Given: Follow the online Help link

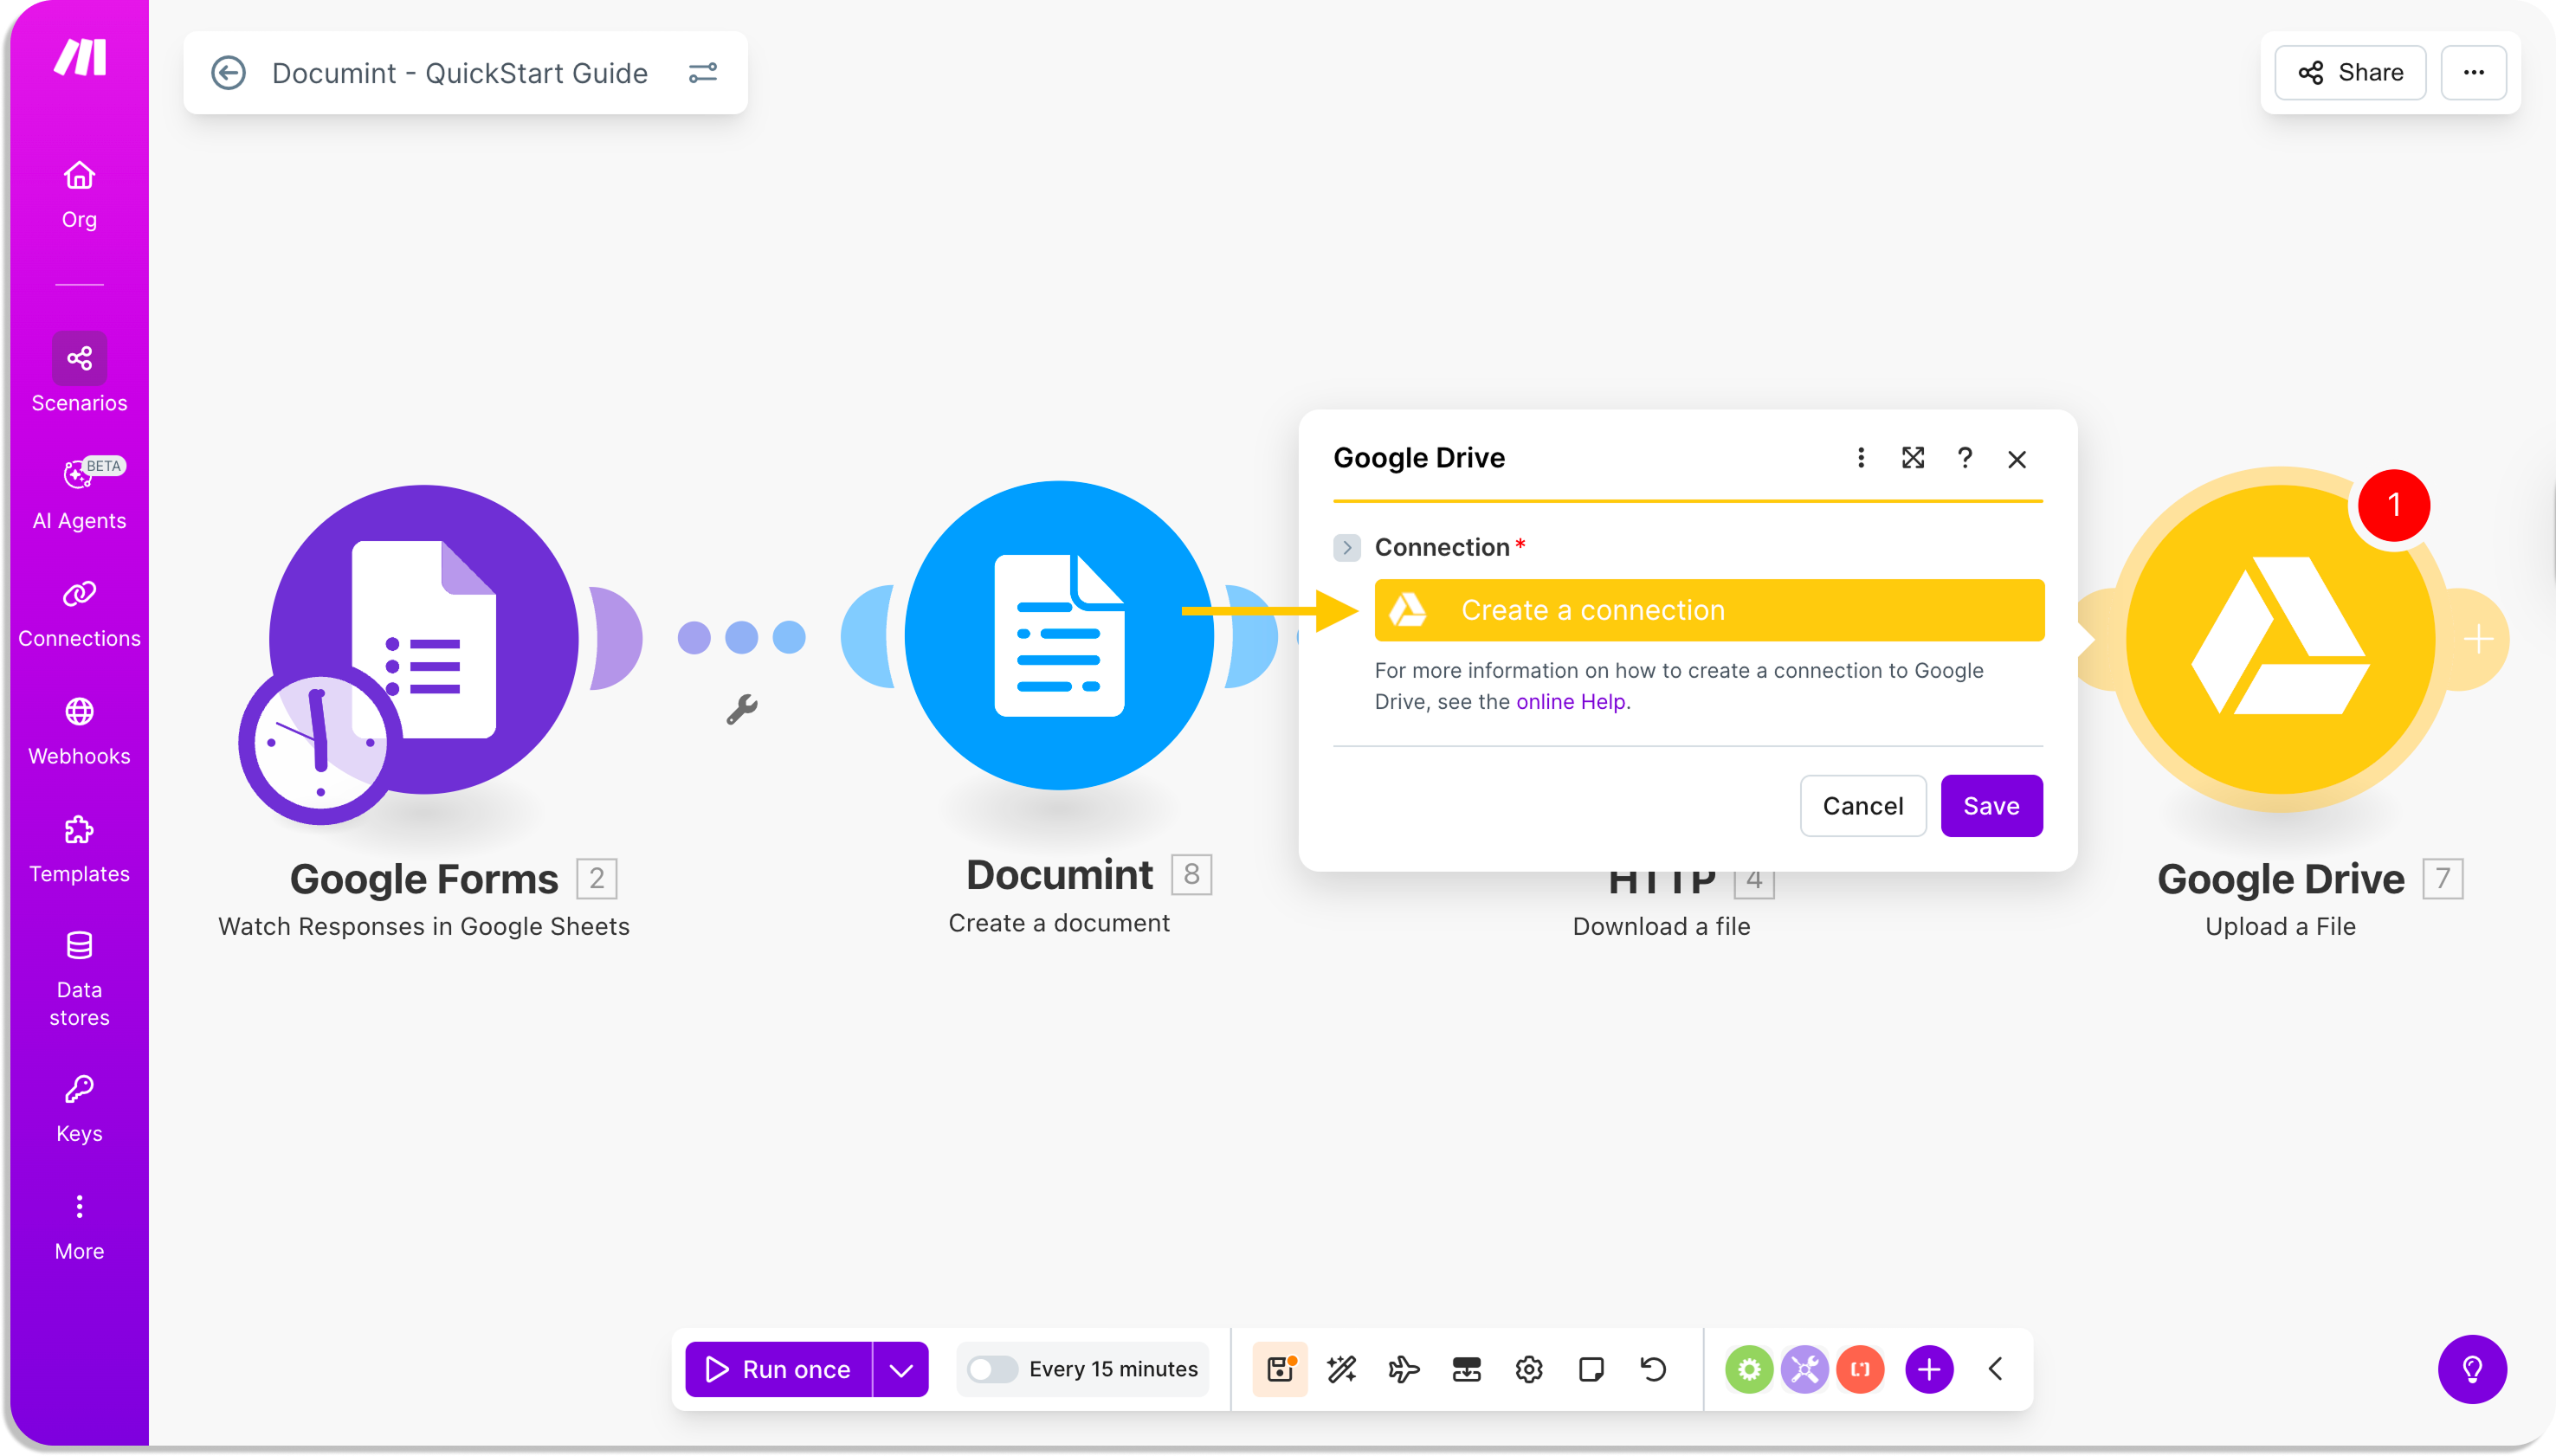Looking at the screenshot, I should [1570, 702].
